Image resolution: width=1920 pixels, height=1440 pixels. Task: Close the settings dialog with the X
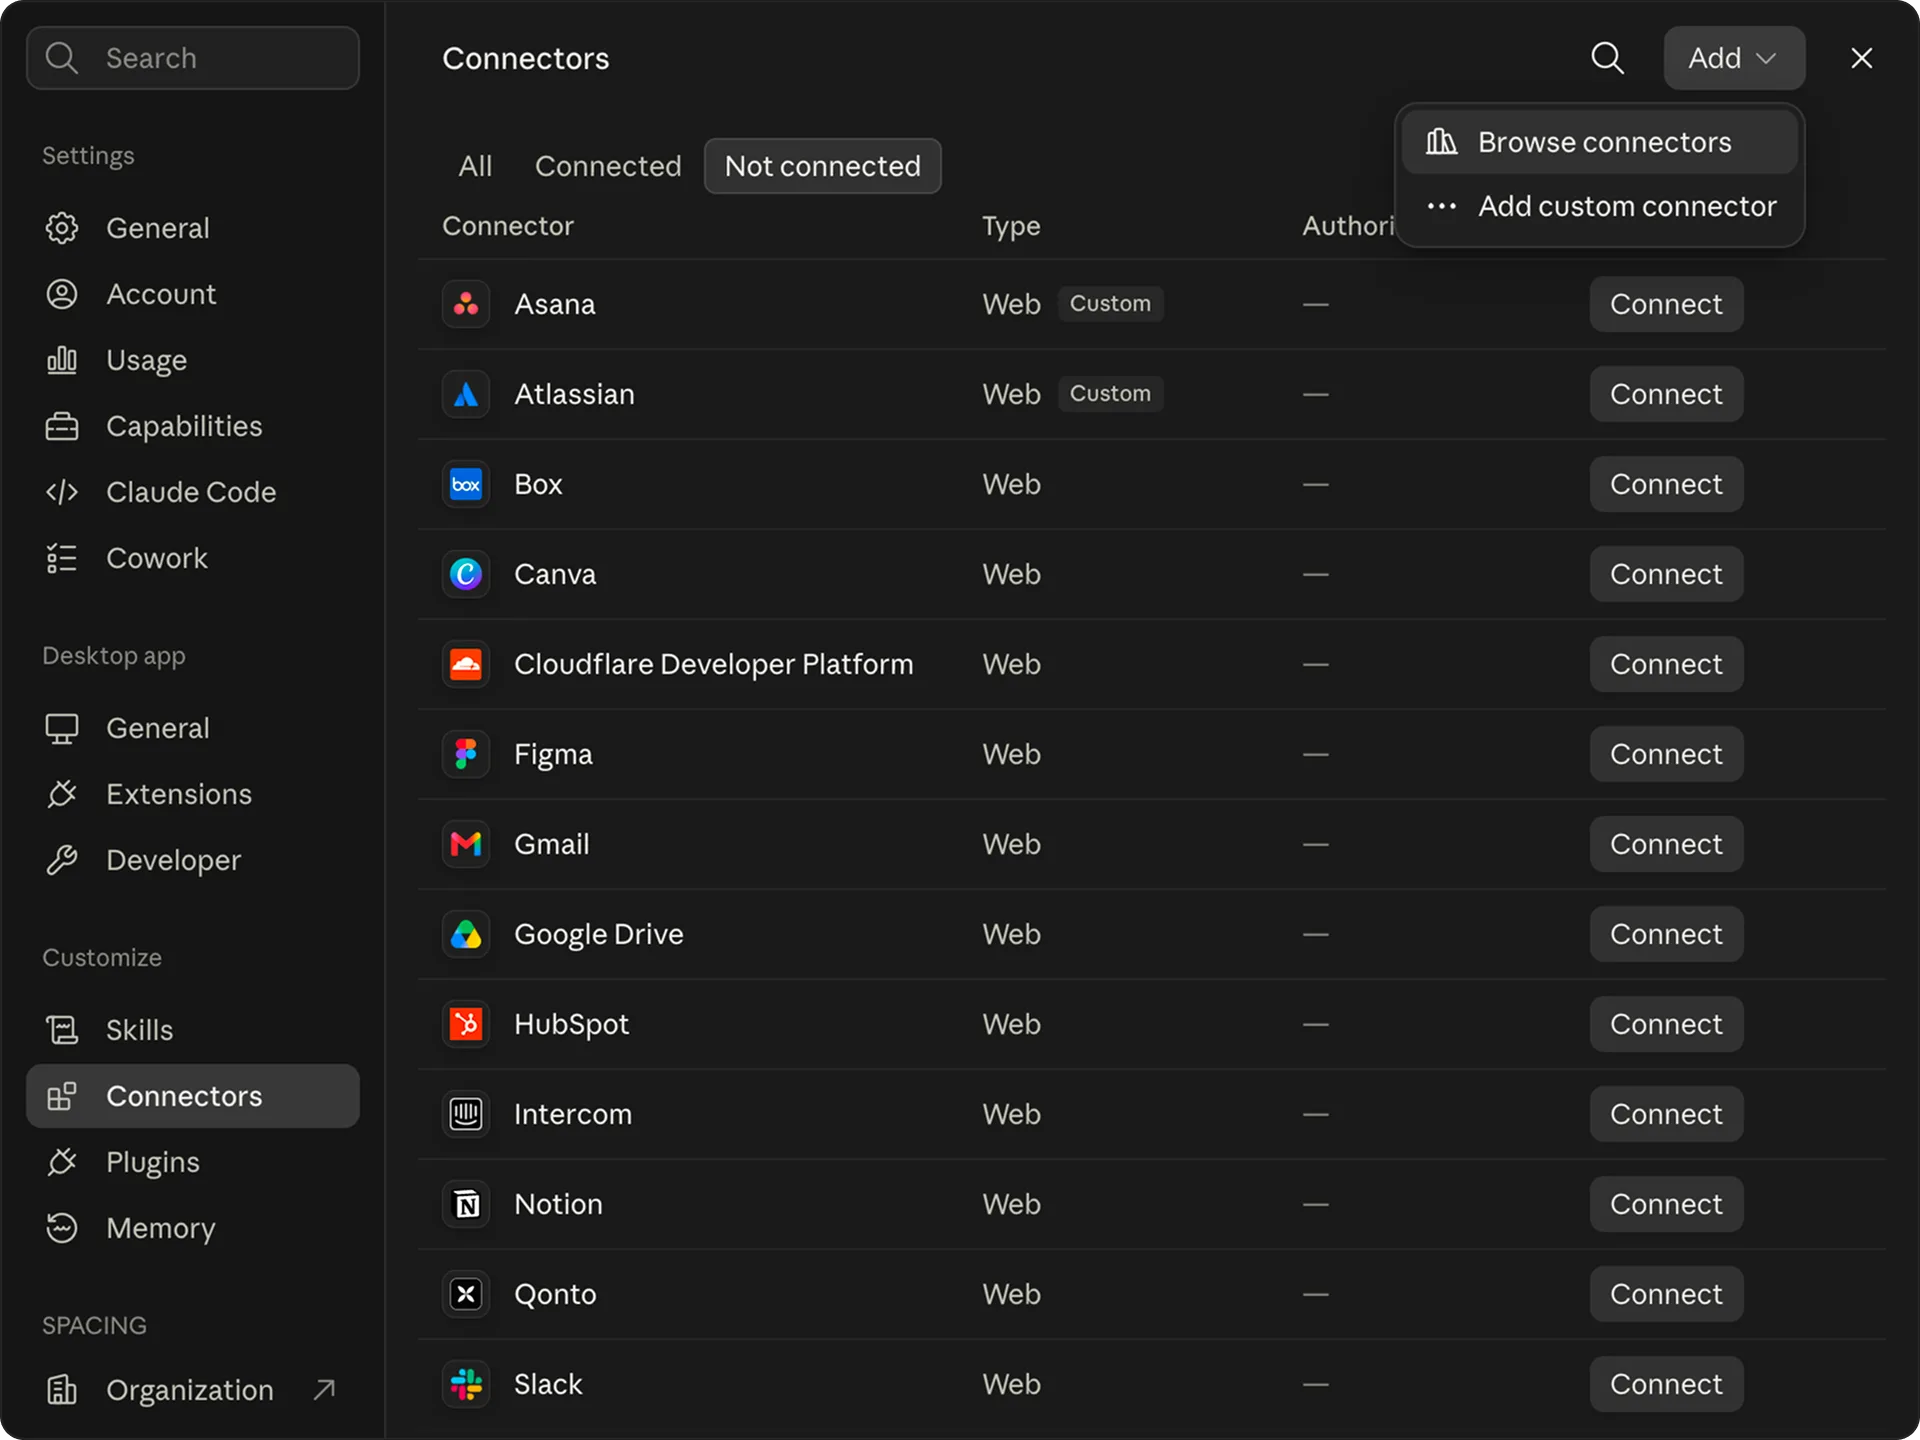[1861, 58]
